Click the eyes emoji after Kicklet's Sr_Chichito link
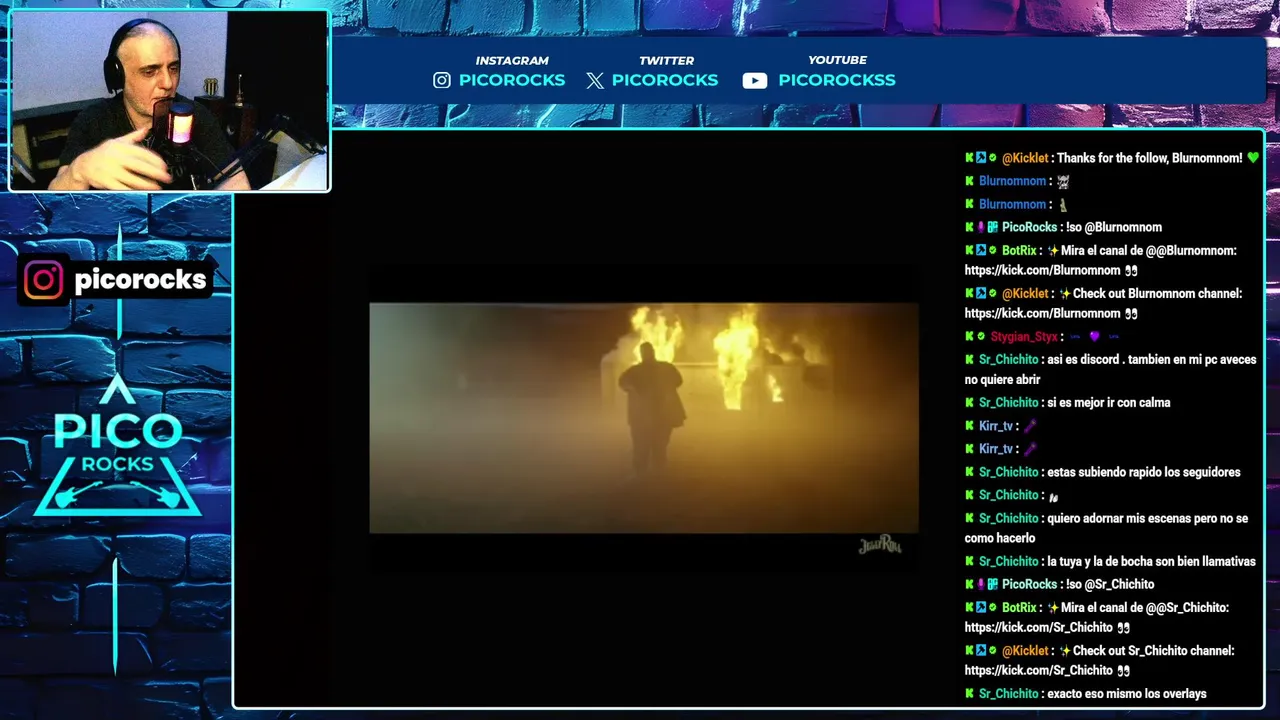The height and width of the screenshot is (720, 1280). coord(1124,671)
